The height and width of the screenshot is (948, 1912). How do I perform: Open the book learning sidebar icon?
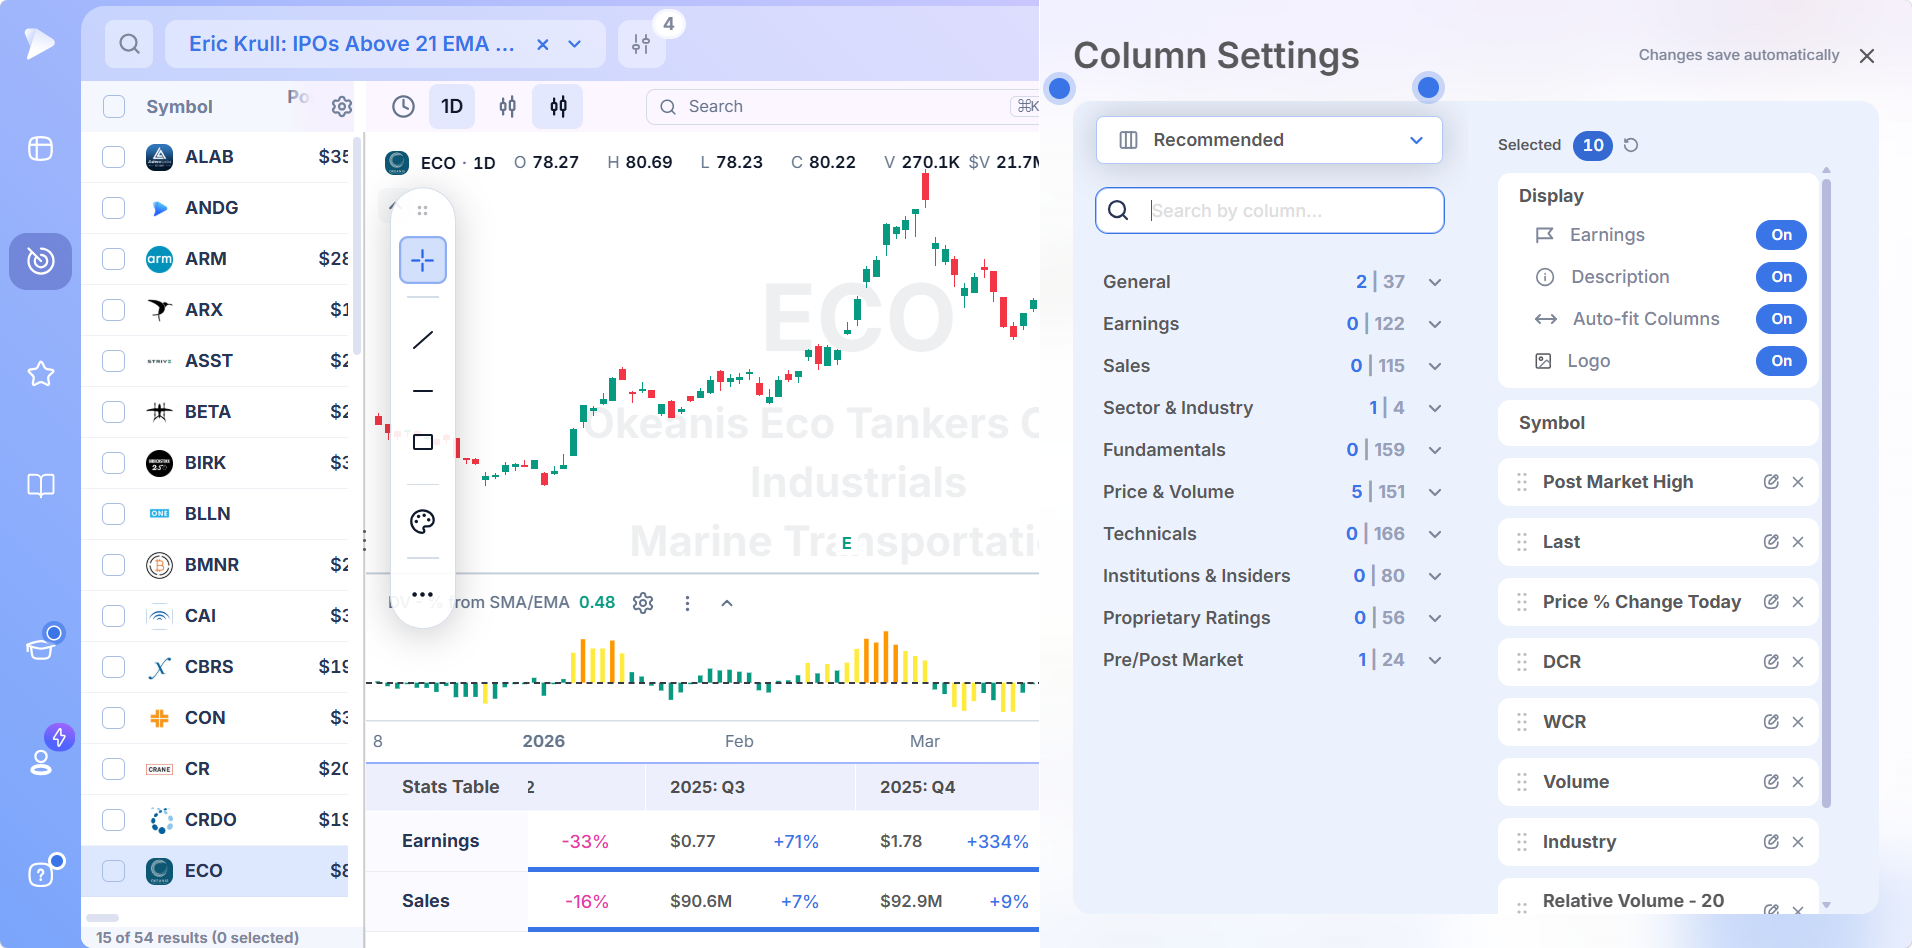point(40,486)
